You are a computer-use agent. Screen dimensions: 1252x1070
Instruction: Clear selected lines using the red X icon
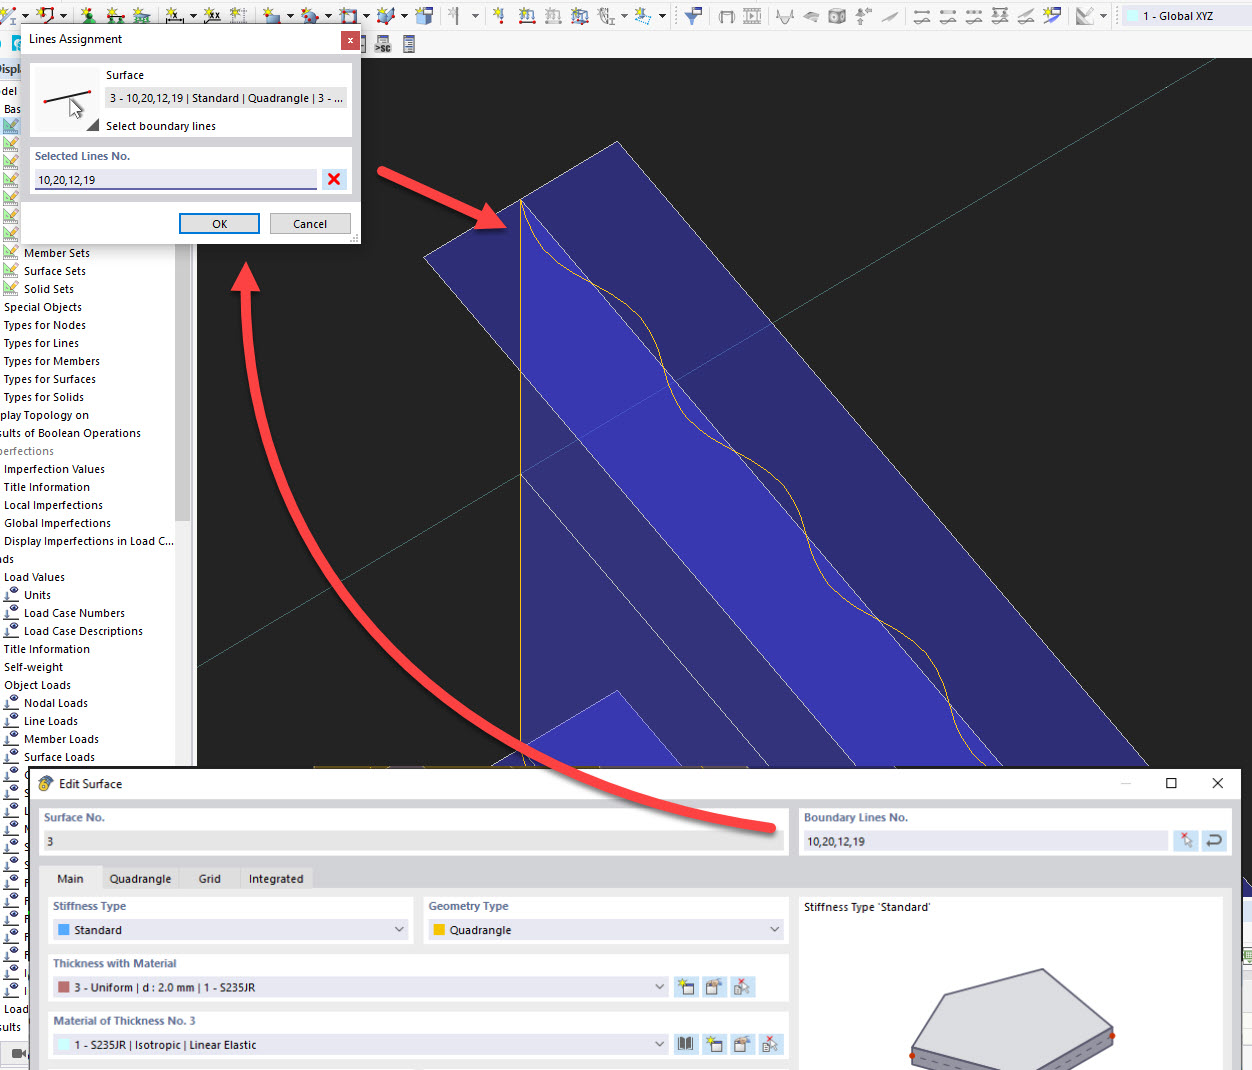333,179
